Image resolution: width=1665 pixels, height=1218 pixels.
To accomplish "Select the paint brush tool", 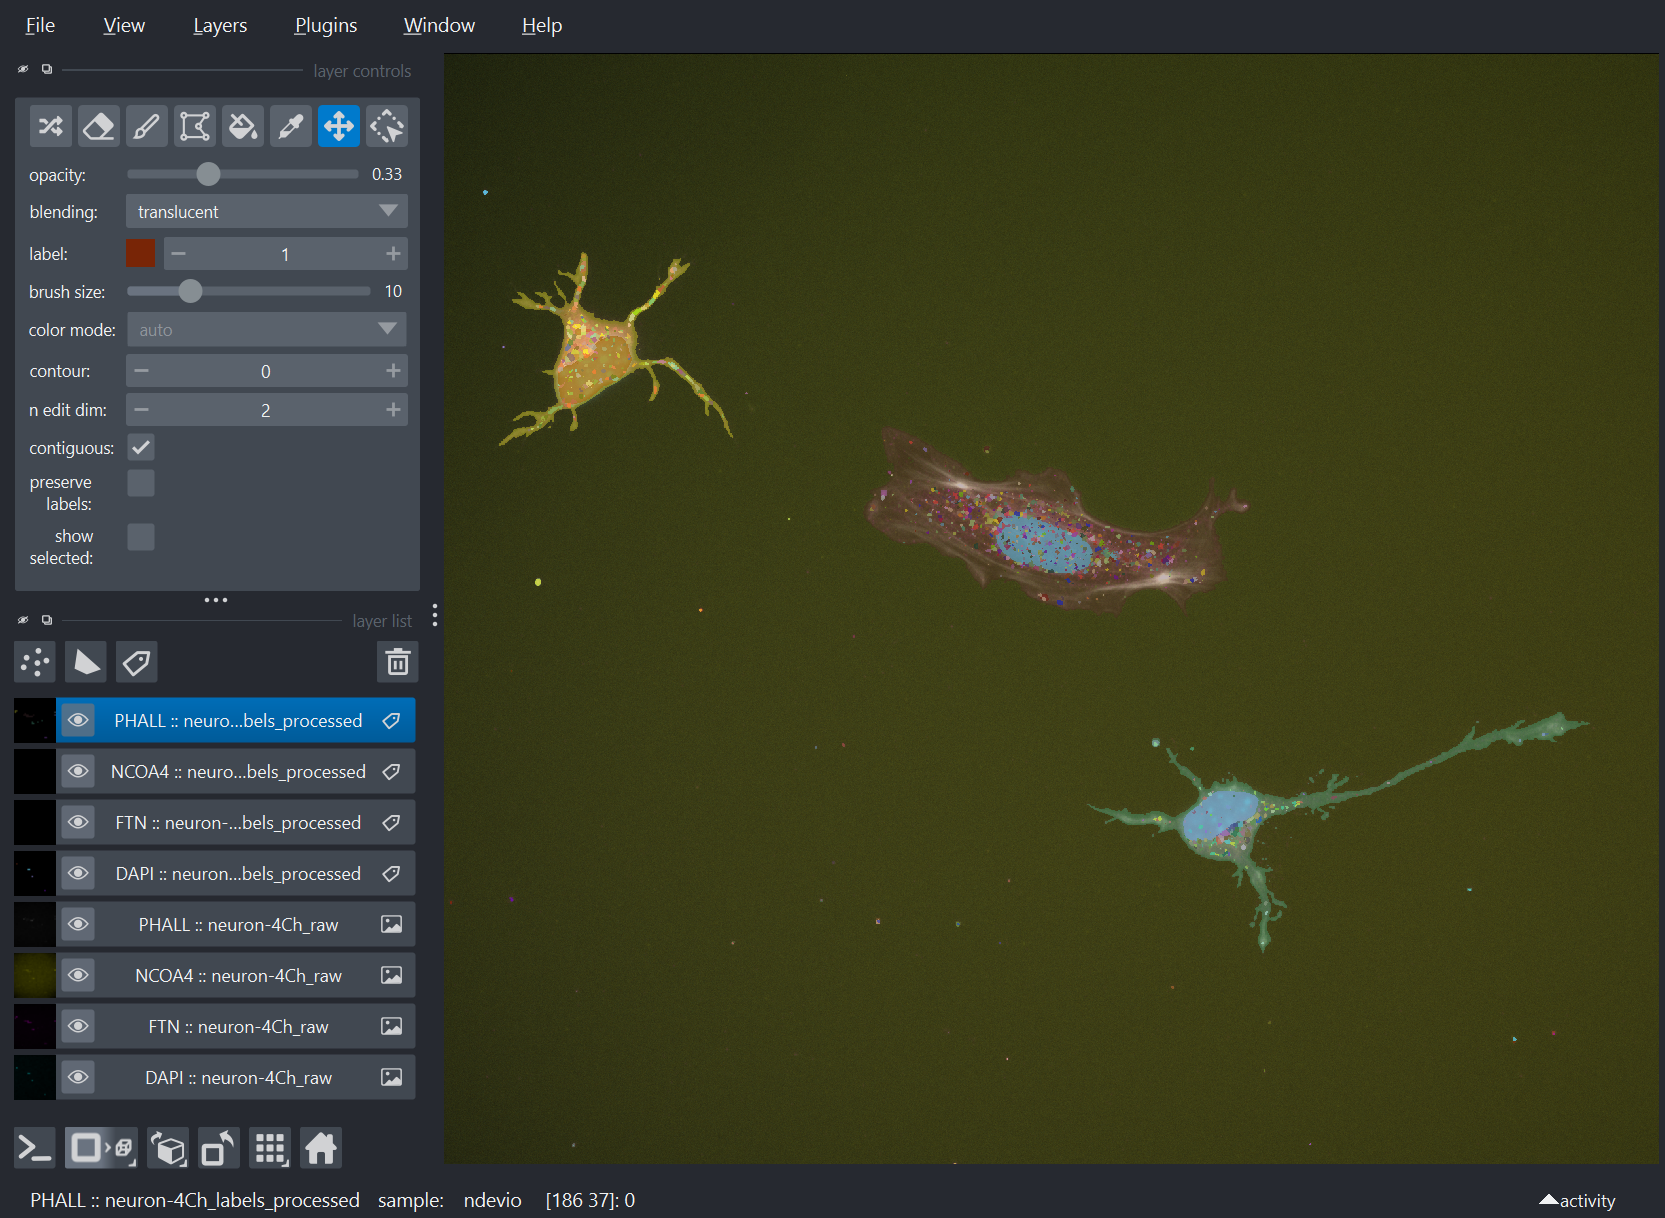I will click(x=147, y=126).
